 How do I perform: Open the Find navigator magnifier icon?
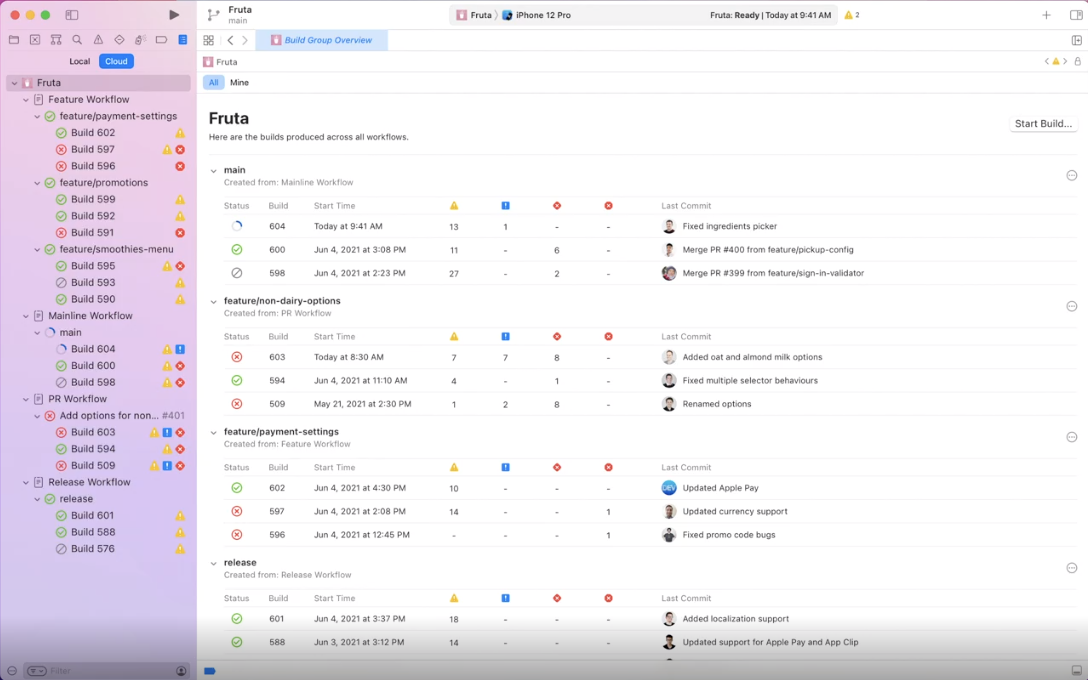77,40
